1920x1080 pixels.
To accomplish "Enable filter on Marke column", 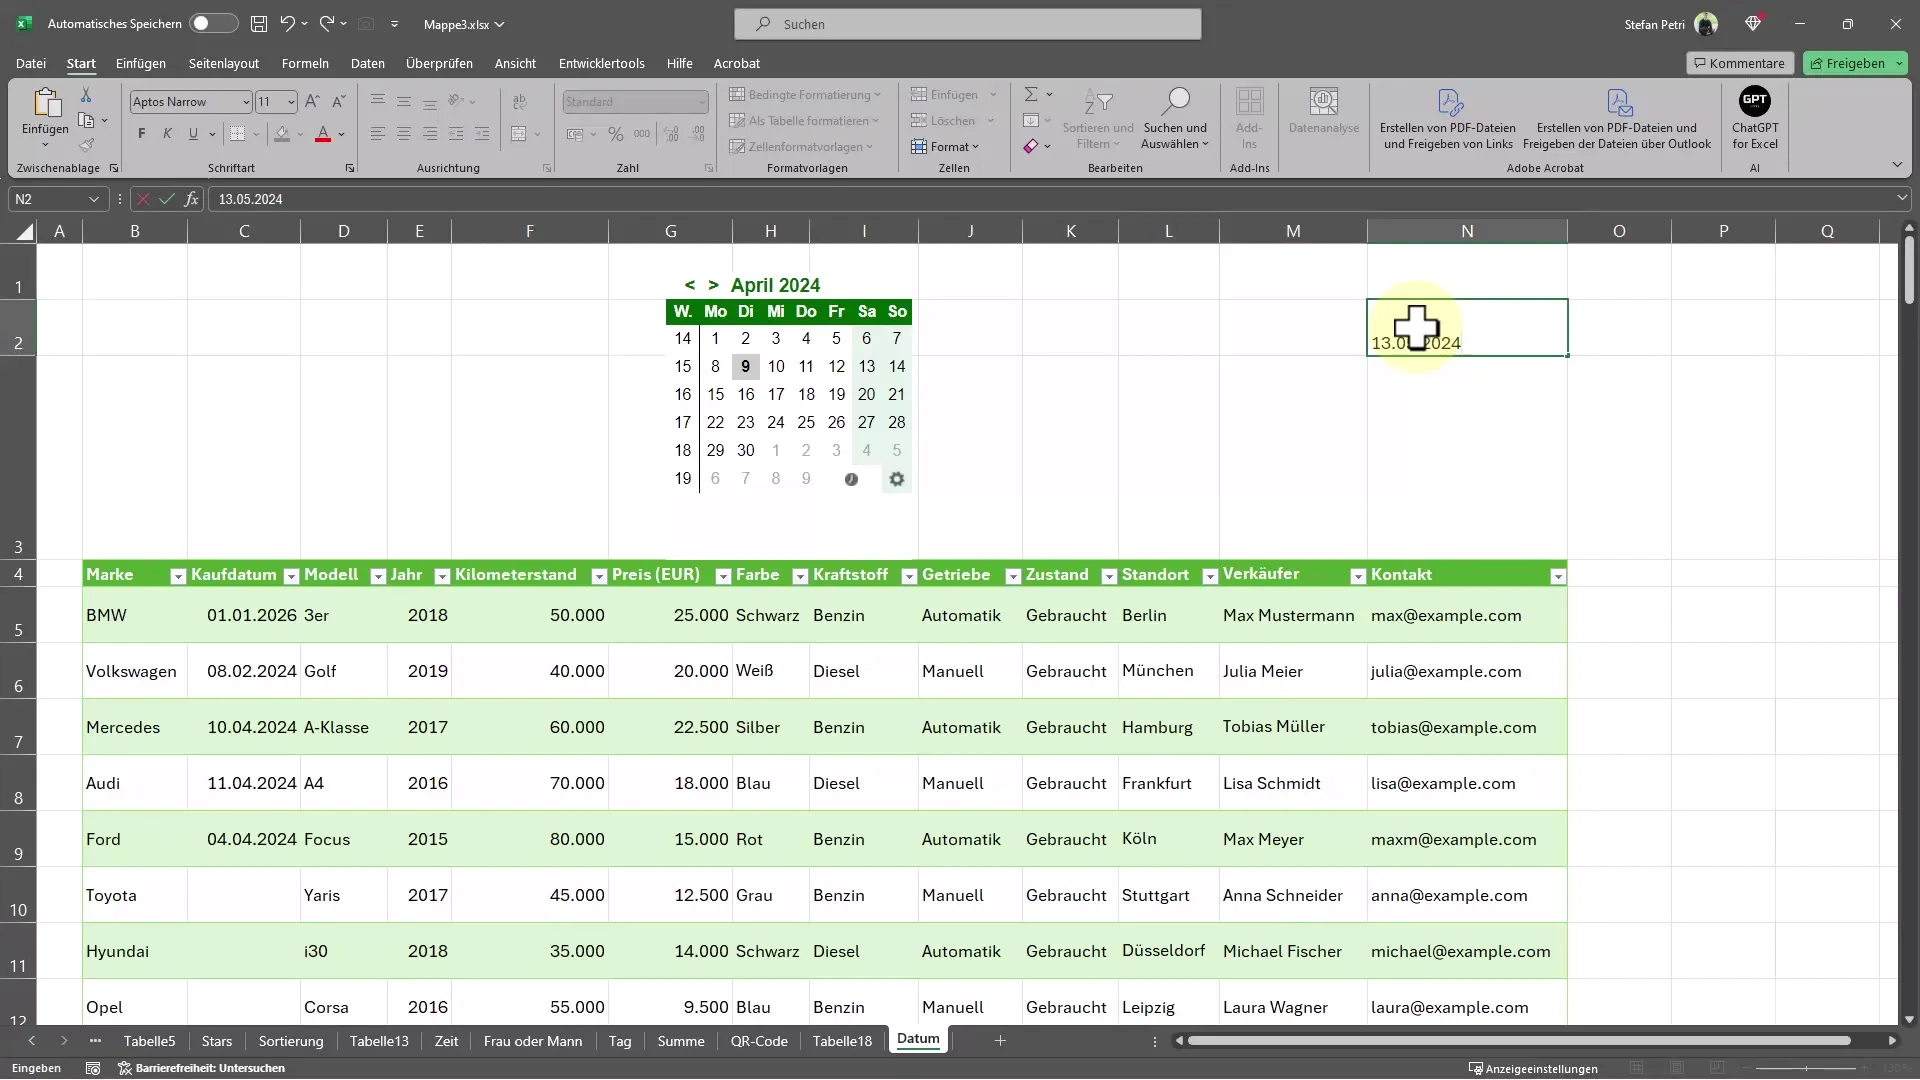I will coord(177,575).
